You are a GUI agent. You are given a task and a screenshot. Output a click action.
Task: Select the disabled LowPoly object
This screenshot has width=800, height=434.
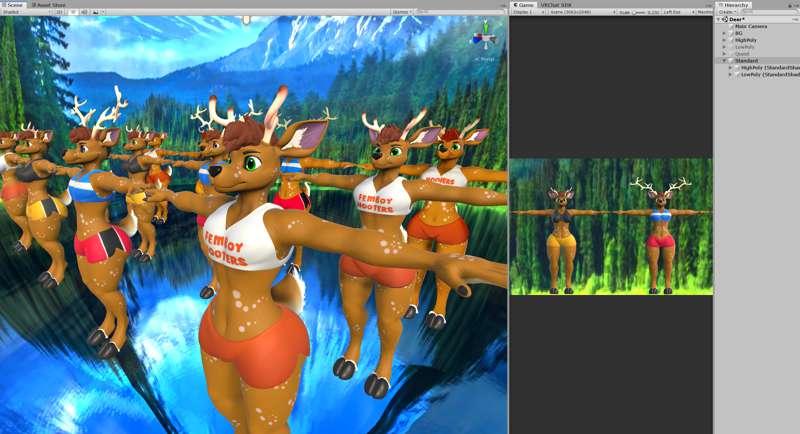pos(744,47)
